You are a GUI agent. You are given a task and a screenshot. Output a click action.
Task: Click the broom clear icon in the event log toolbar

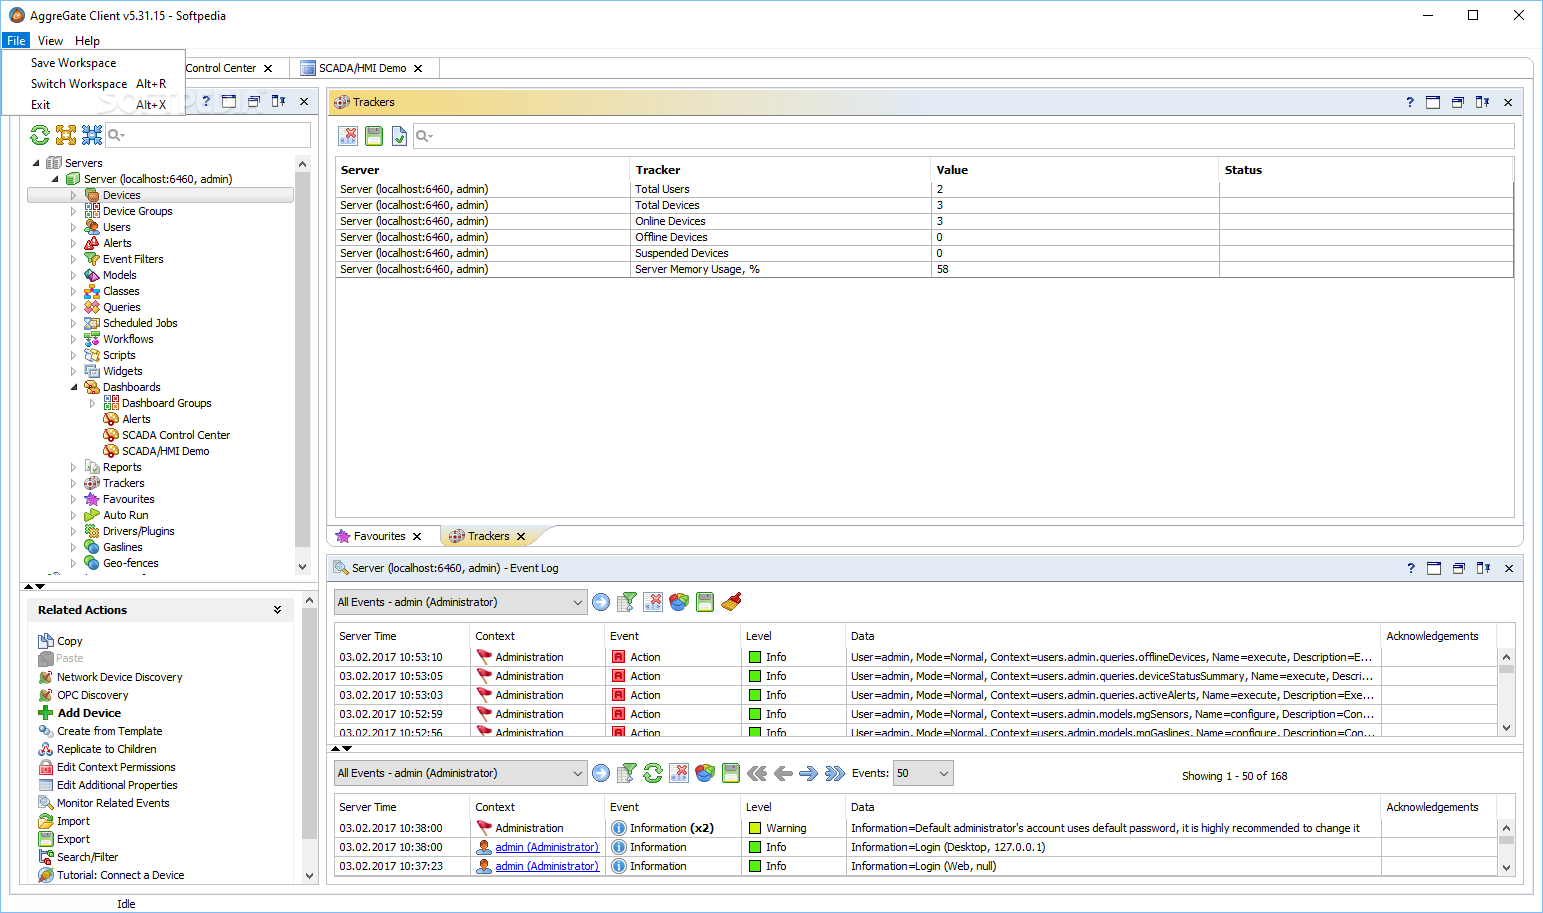click(x=731, y=602)
